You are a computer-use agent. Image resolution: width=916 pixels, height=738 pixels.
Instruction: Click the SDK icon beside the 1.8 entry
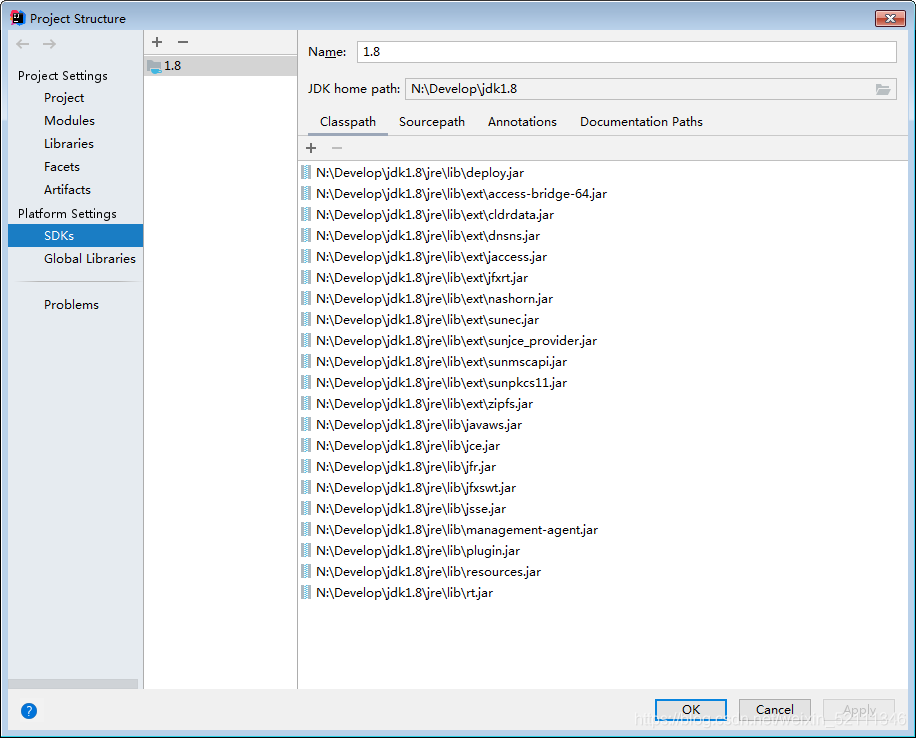156,65
